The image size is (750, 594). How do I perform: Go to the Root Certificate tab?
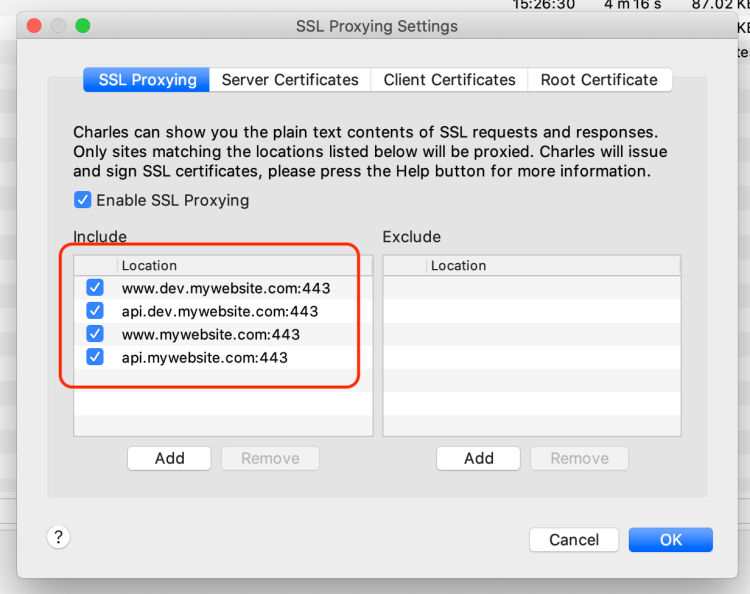pyautogui.click(x=599, y=80)
